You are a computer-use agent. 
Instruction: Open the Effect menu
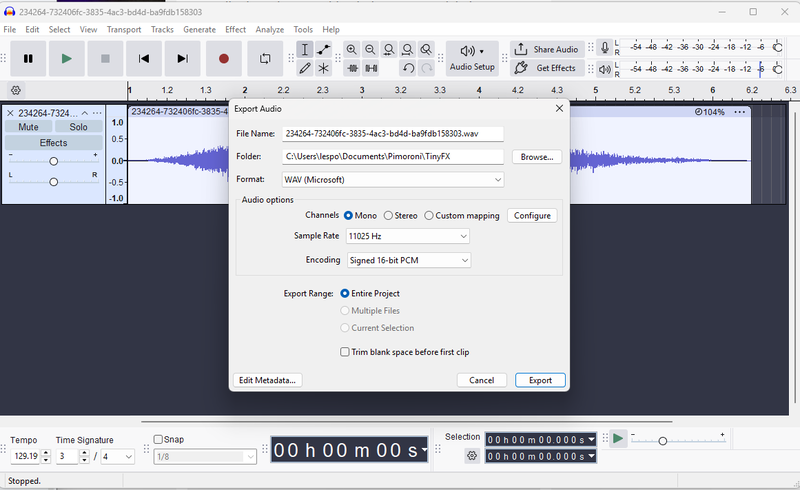235,30
